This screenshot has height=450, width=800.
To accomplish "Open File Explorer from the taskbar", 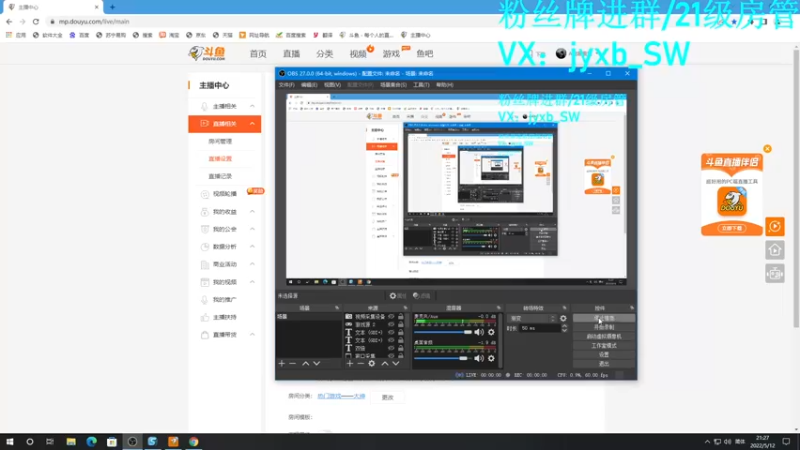I will point(71,442).
